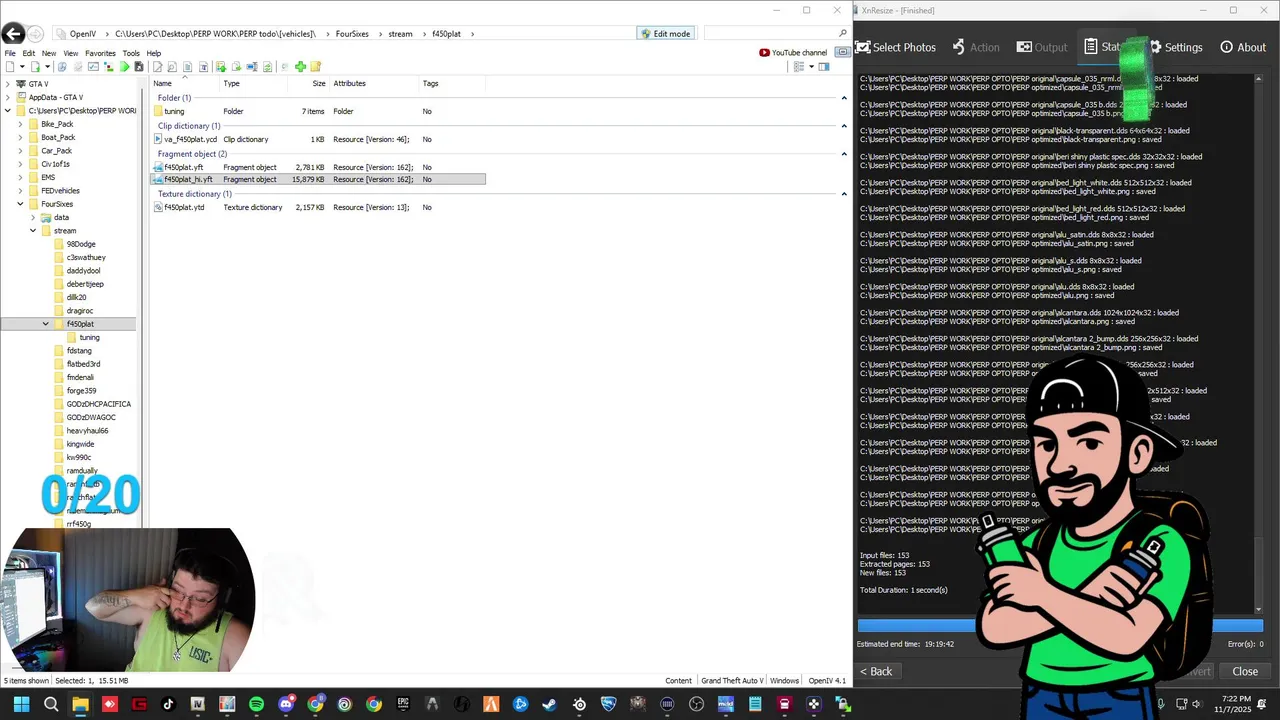
Task: Click the TikTok icon in the taskbar
Action: 168,704
